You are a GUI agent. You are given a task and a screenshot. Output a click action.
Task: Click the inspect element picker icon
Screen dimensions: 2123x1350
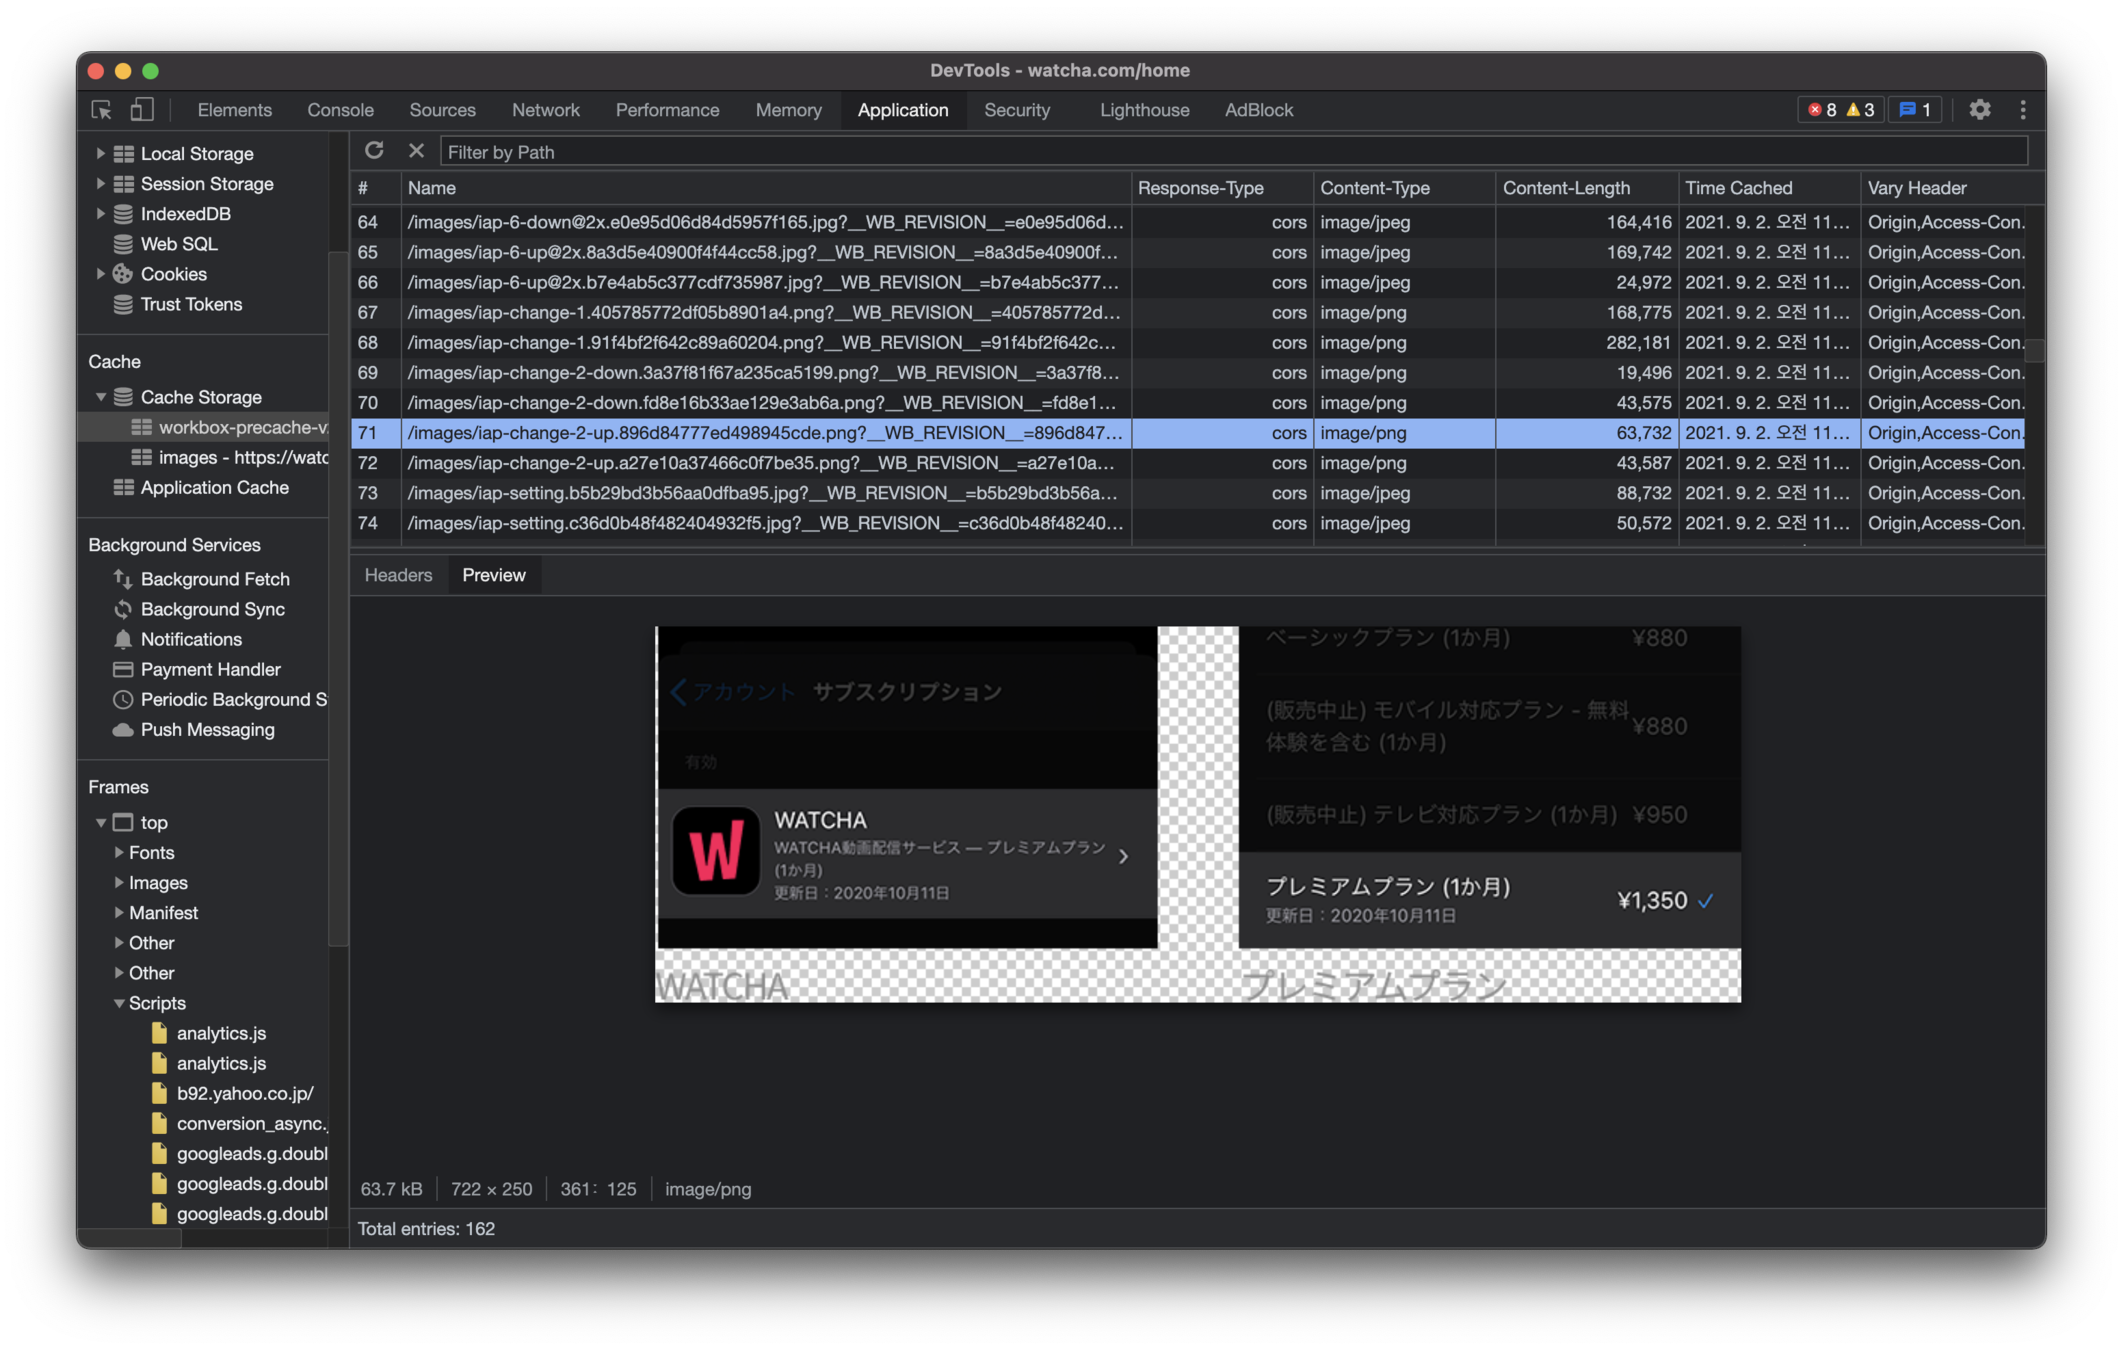point(101,110)
